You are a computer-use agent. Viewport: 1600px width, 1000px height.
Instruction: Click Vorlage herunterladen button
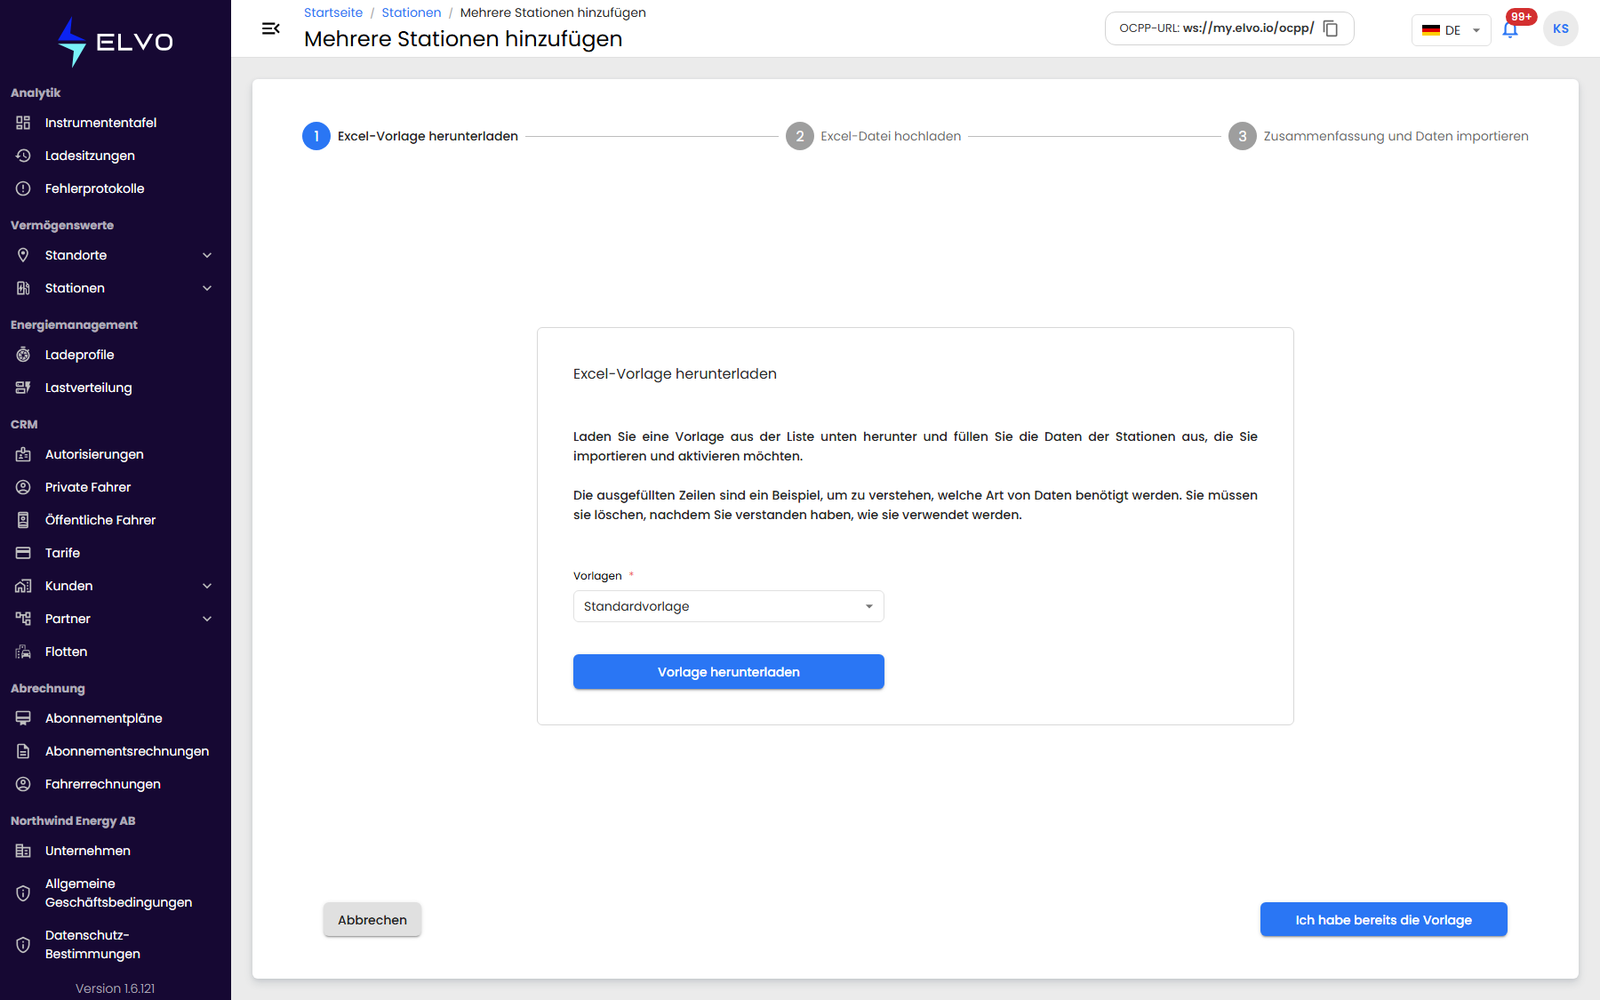click(x=728, y=672)
